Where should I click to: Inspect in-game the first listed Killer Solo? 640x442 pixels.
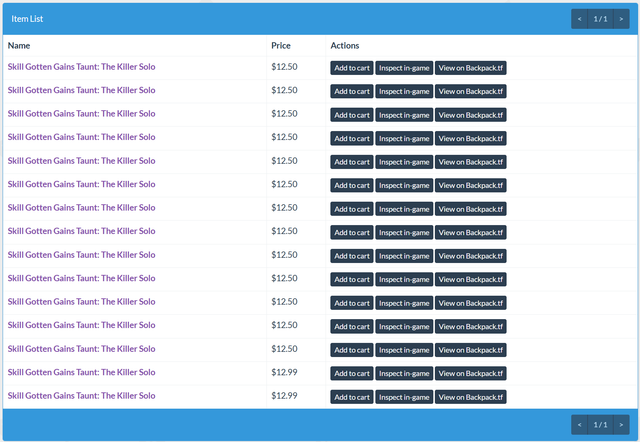tap(404, 68)
